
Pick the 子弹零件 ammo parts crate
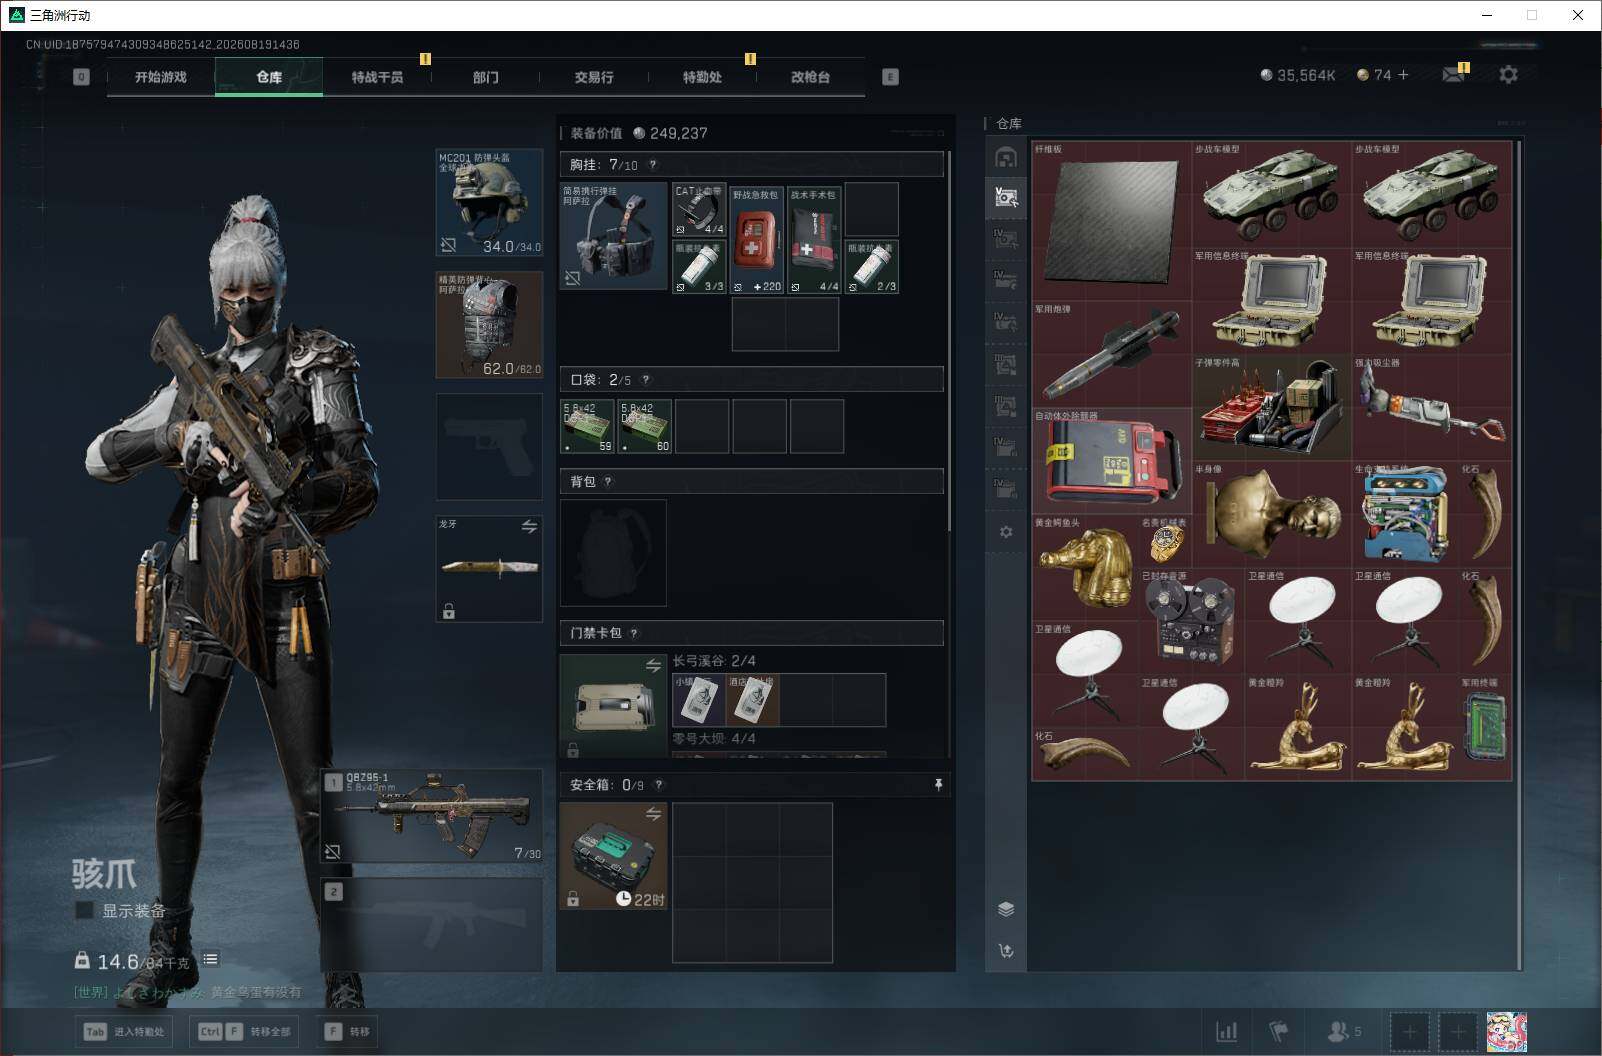coord(1271,407)
